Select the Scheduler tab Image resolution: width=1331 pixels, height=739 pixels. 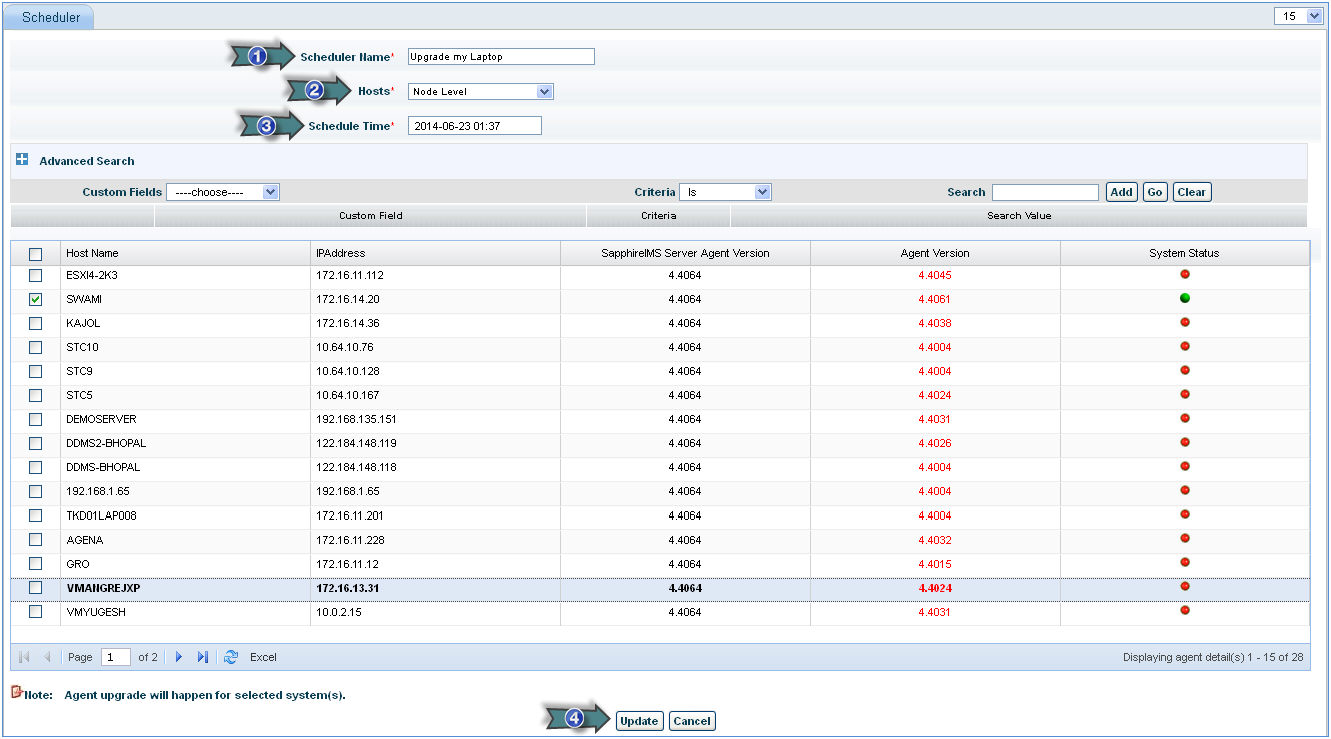51,17
